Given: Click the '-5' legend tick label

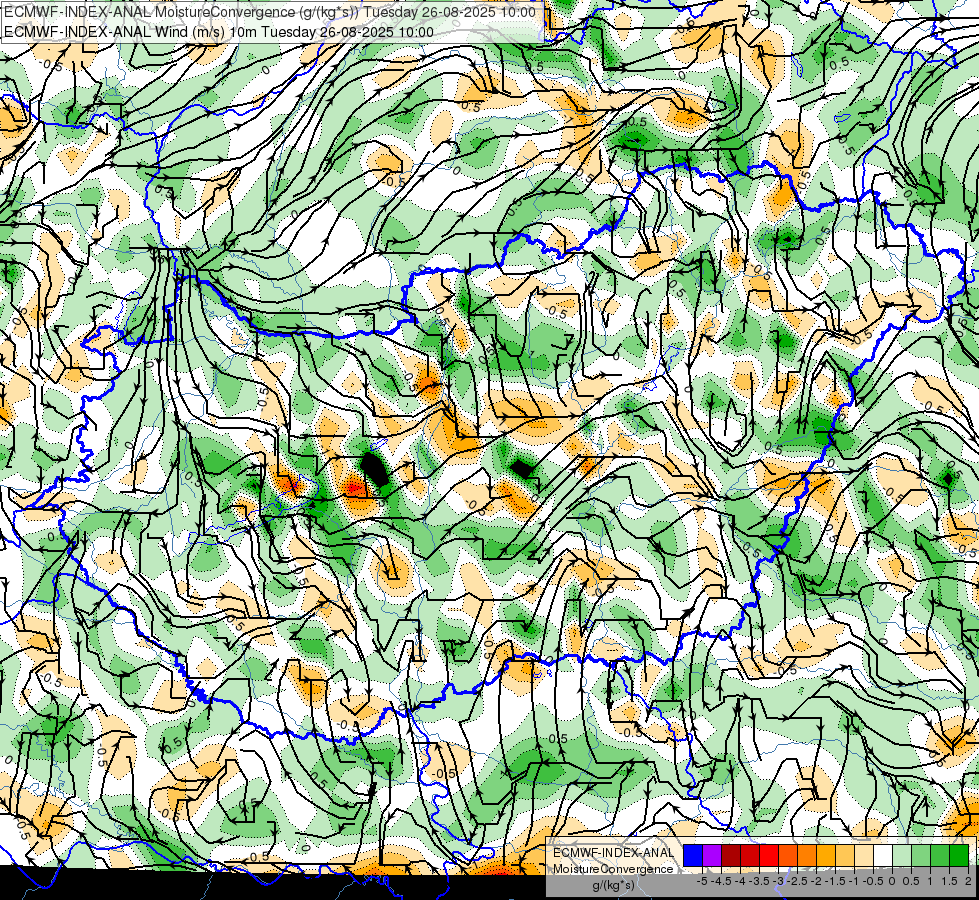Looking at the screenshot, I should pos(702,881).
